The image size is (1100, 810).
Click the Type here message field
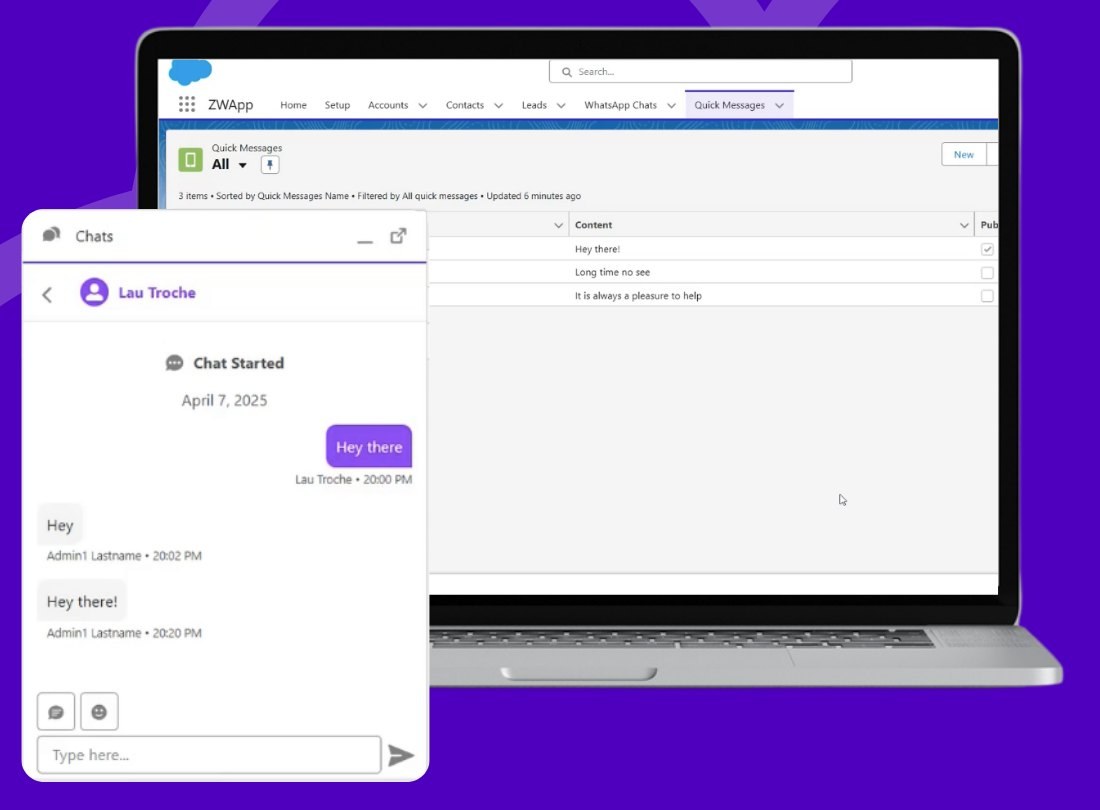pos(209,755)
